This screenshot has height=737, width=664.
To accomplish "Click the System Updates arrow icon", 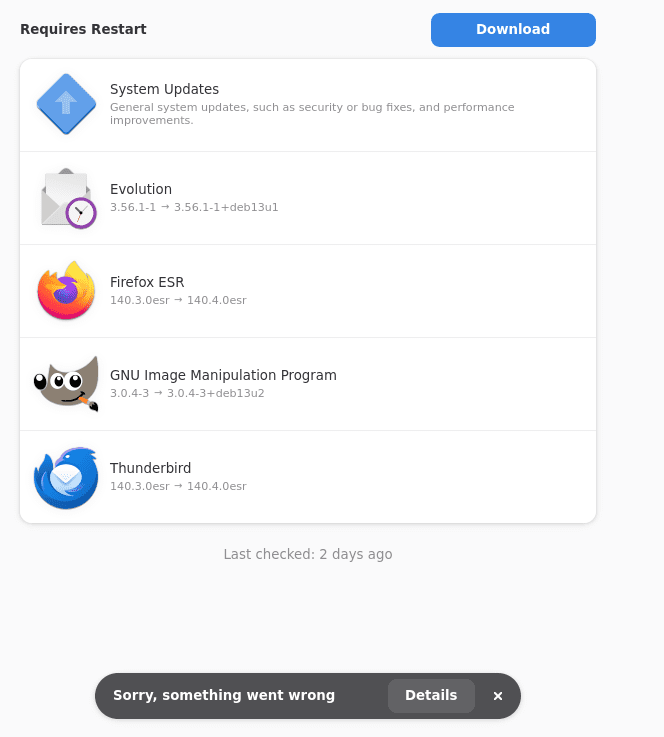I will [x=66, y=104].
